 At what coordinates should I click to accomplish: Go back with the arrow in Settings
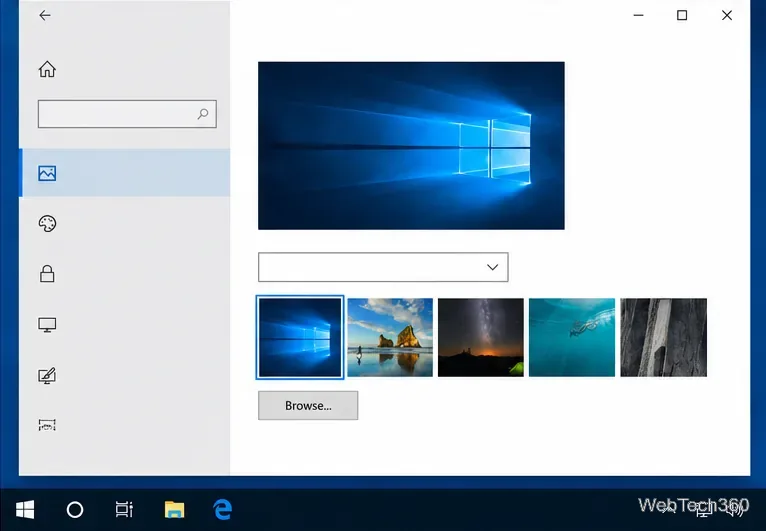tap(45, 16)
